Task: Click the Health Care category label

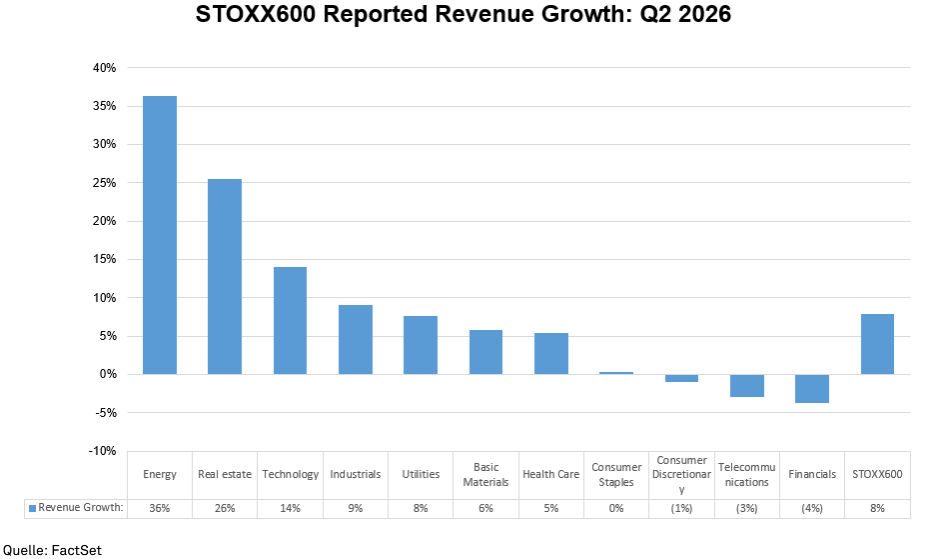Action: [x=551, y=474]
